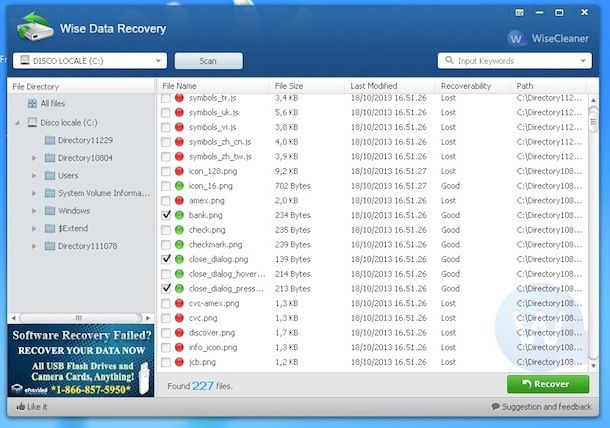Image resolution: width=610 pixels, height=428 pixels.
Task: Open the settings menu icon in title bar
Action: (x=519, y=12)
